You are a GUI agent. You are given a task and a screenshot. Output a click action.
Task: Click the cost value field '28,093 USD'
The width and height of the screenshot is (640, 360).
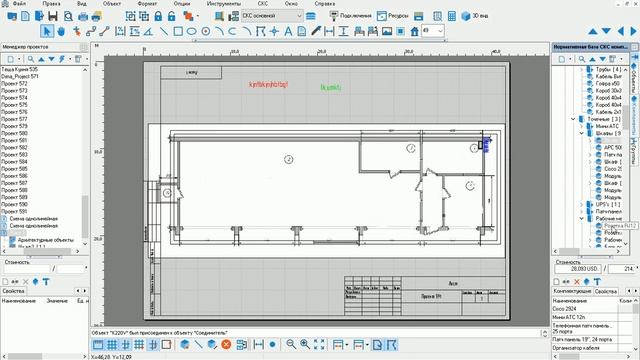(x=577, y=269)
